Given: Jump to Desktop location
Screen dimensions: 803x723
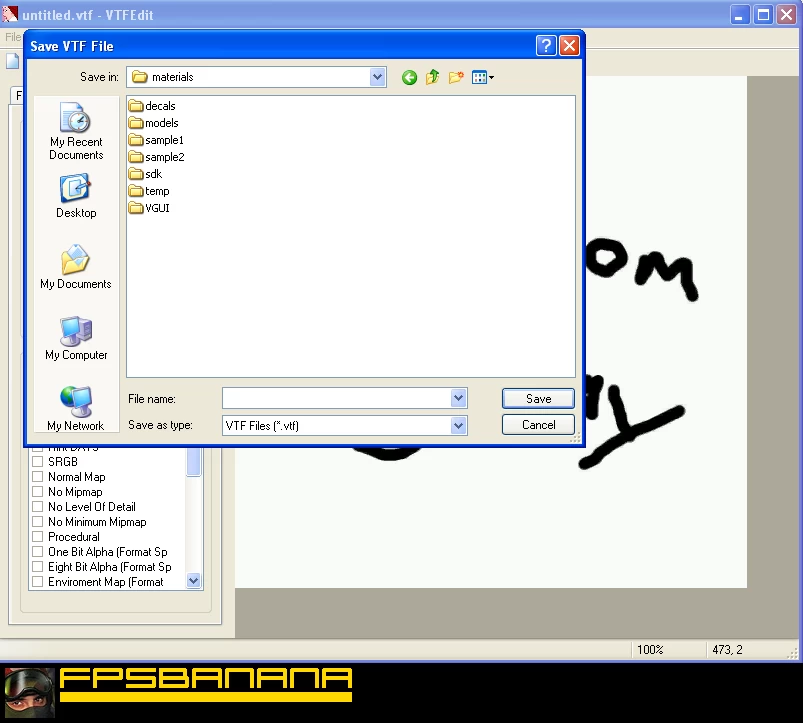Looking at the screenshot, I should [76, 196].
